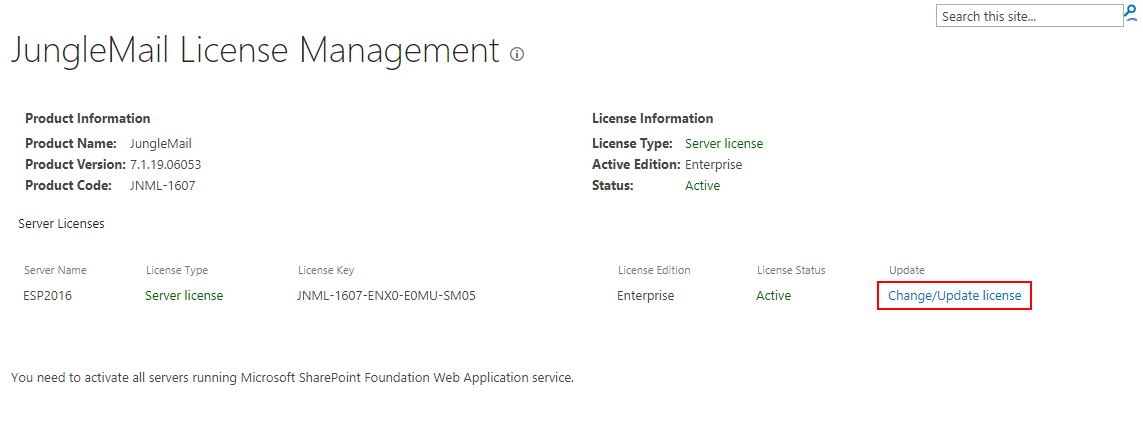The width and height of the screenshot is (1143, 428).
Task: Click the JungleMail License Management title
Action: [254, 51]
